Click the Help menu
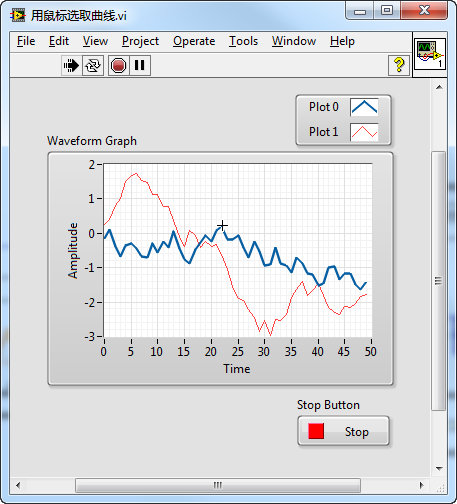Screen dimensions: 457x504 pyautogui.click(x=342, y=41)
